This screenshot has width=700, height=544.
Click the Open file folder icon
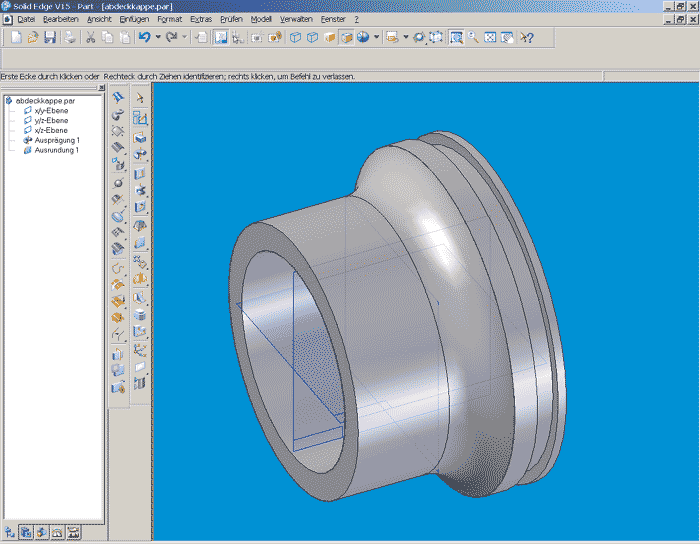click(33, 37)
